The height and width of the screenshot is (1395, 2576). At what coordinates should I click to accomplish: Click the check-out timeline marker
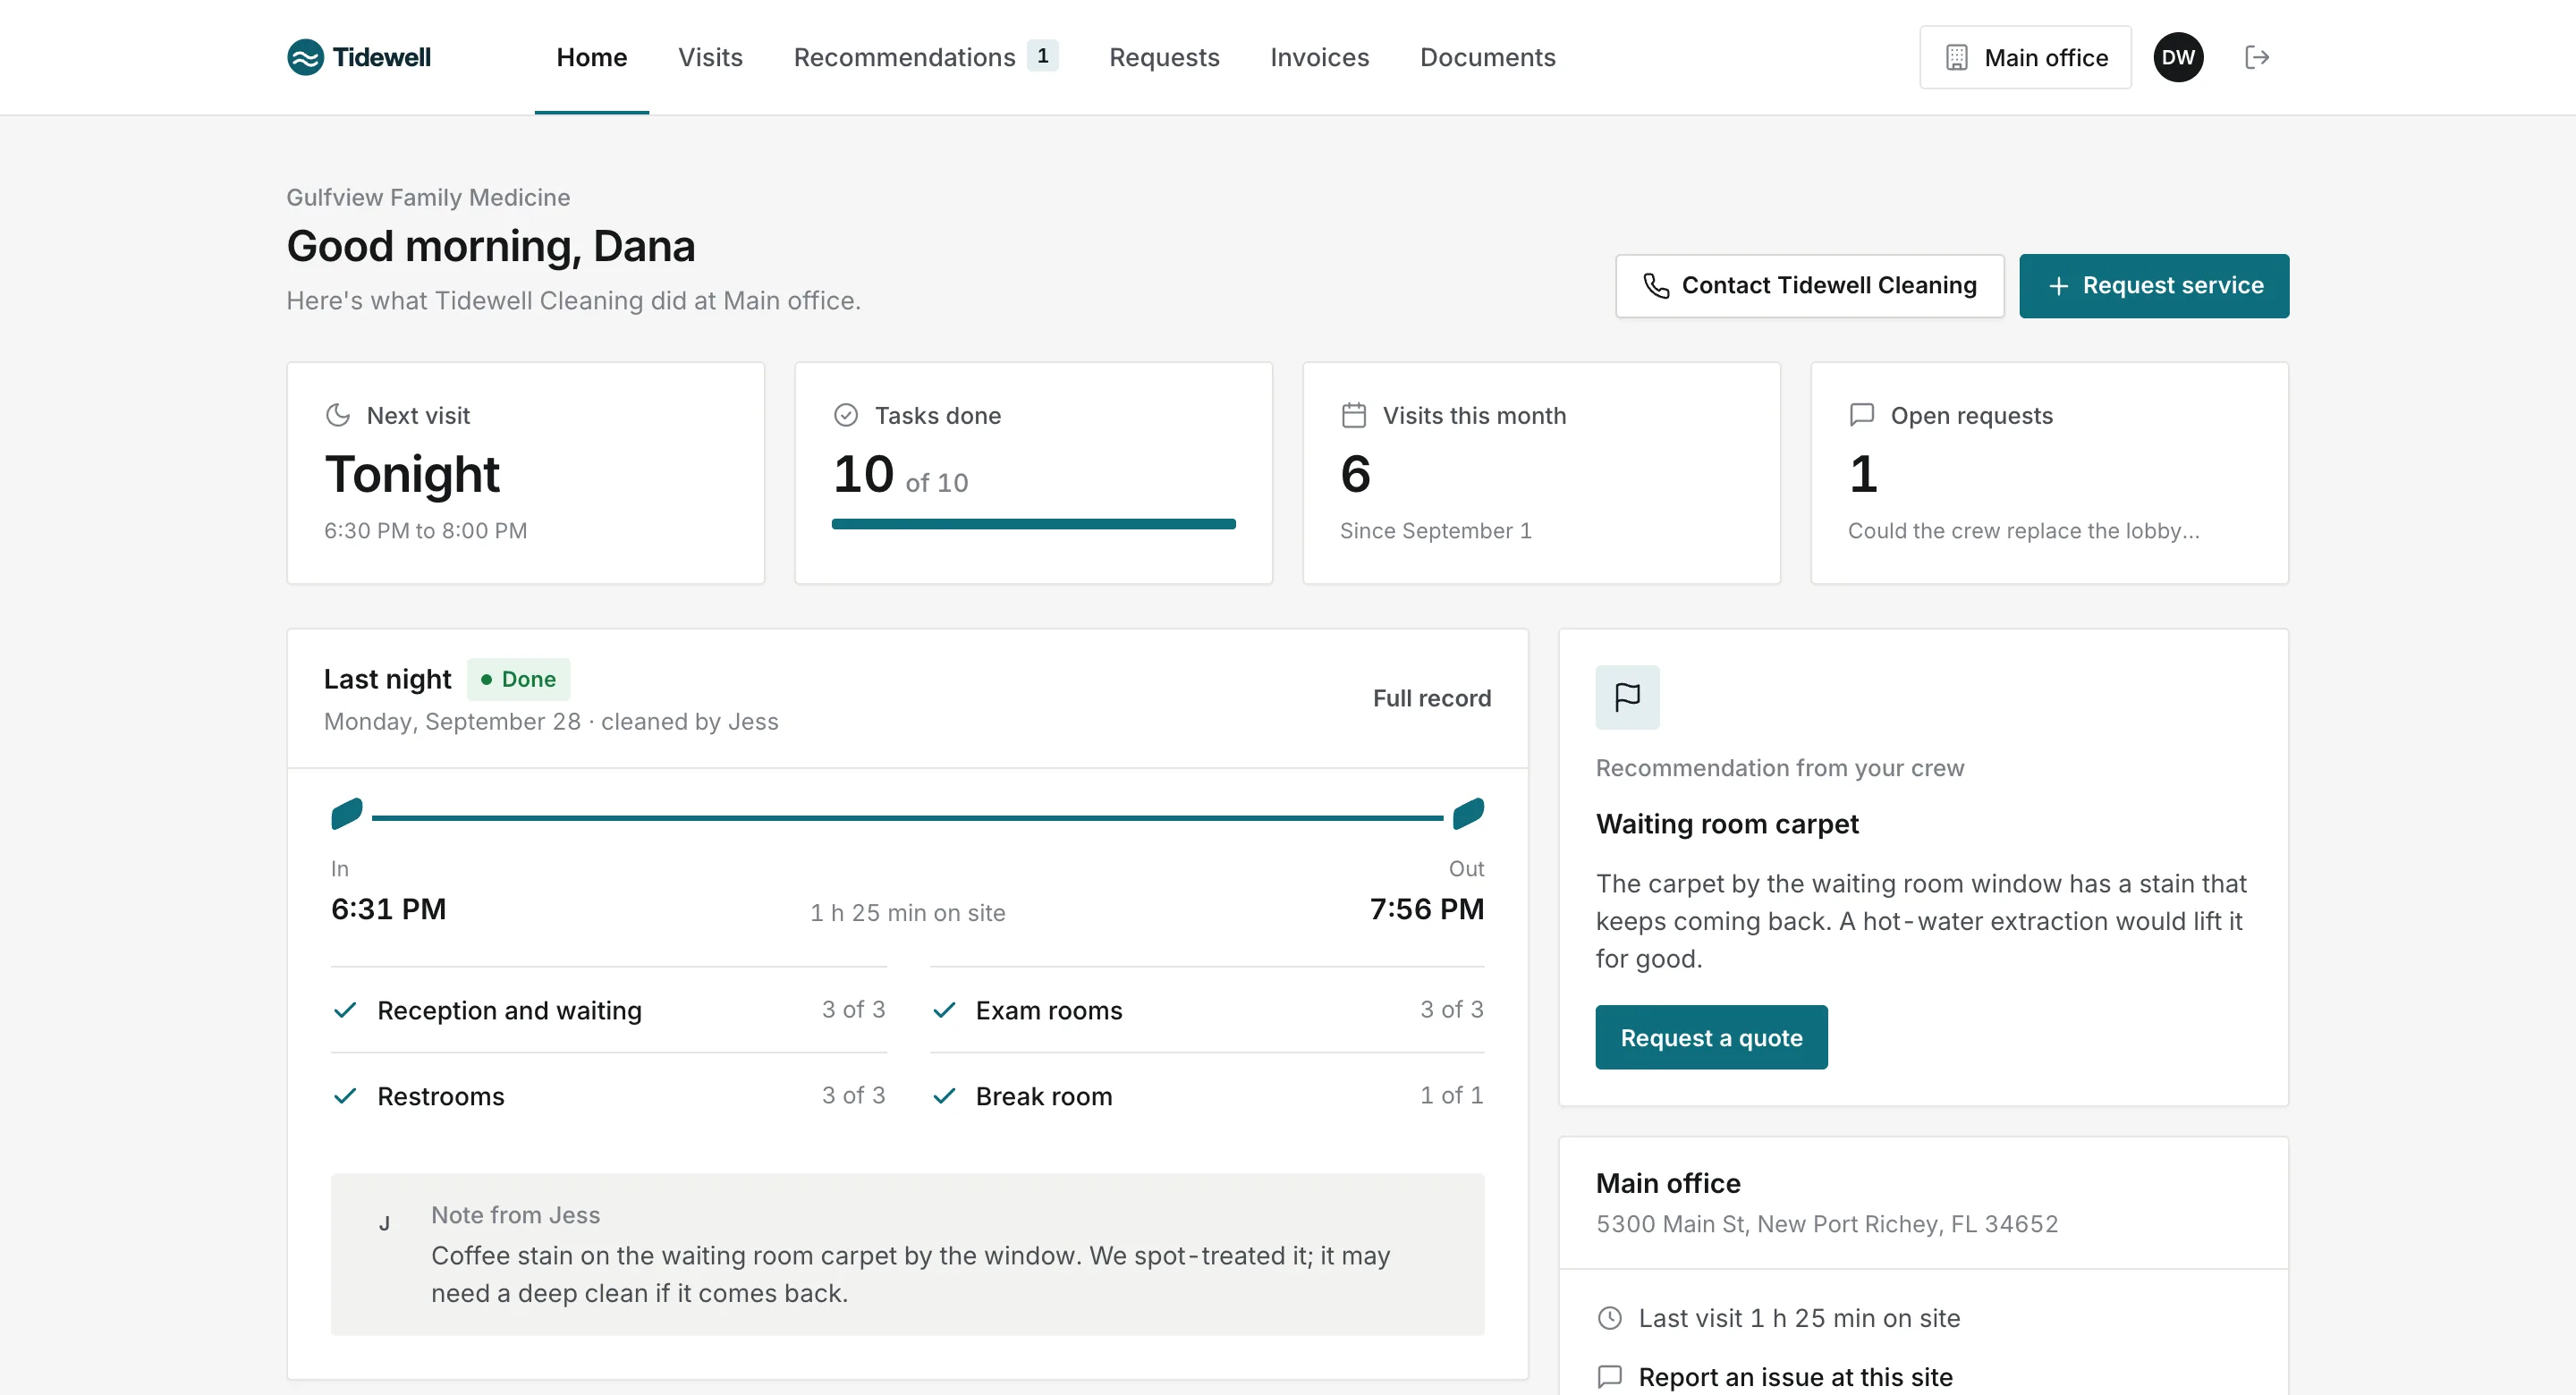pos(1468,813)
